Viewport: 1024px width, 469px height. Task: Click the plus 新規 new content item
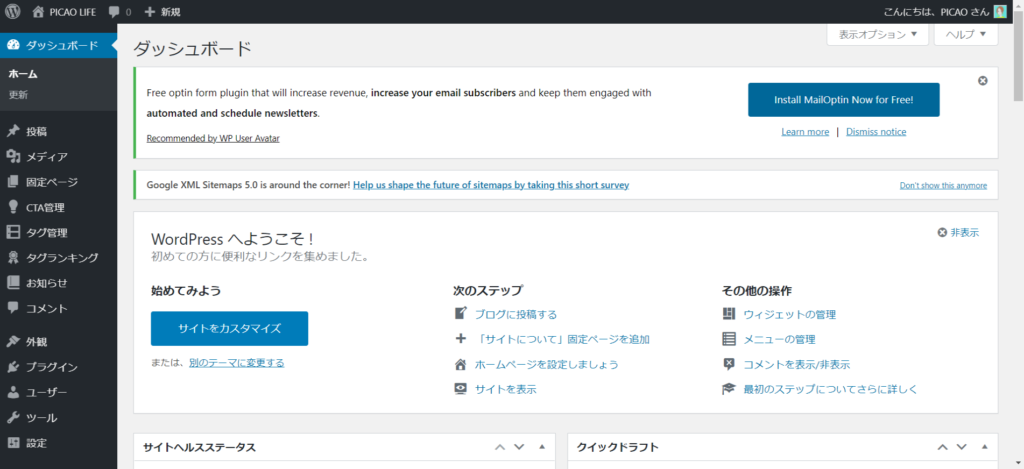(x=162, y=12)
